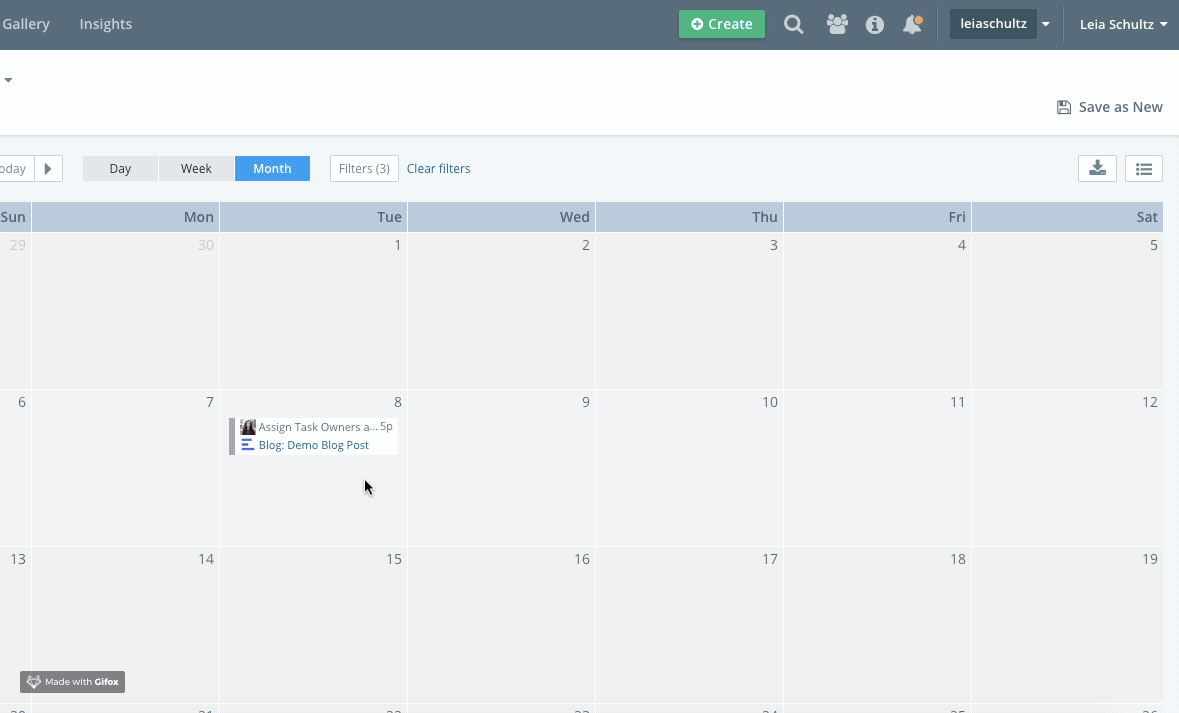Screen dimensions: 1179x713
Task: Click date 10 on Thursday
Action: coord(770,402)
